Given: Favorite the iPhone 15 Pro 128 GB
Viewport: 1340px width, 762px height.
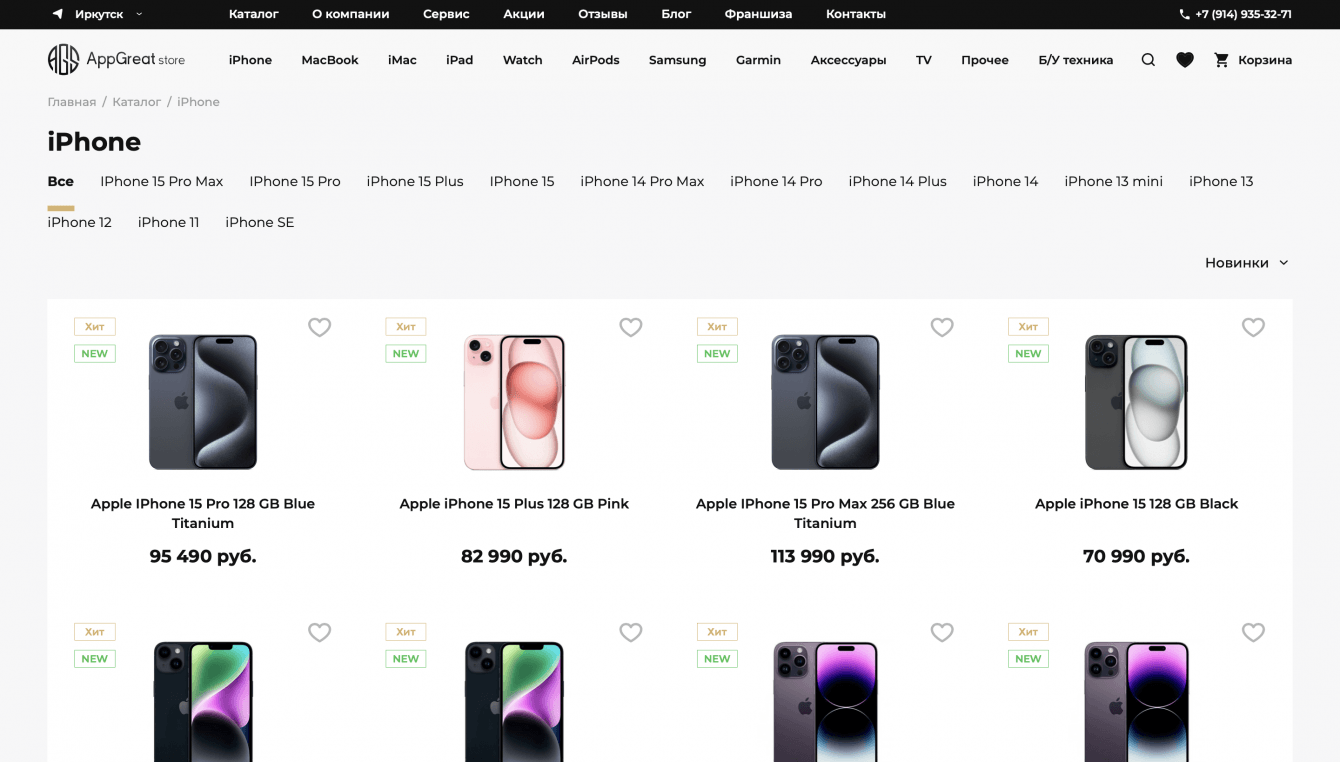Looking at the screenshot, I should coord(319,327).
